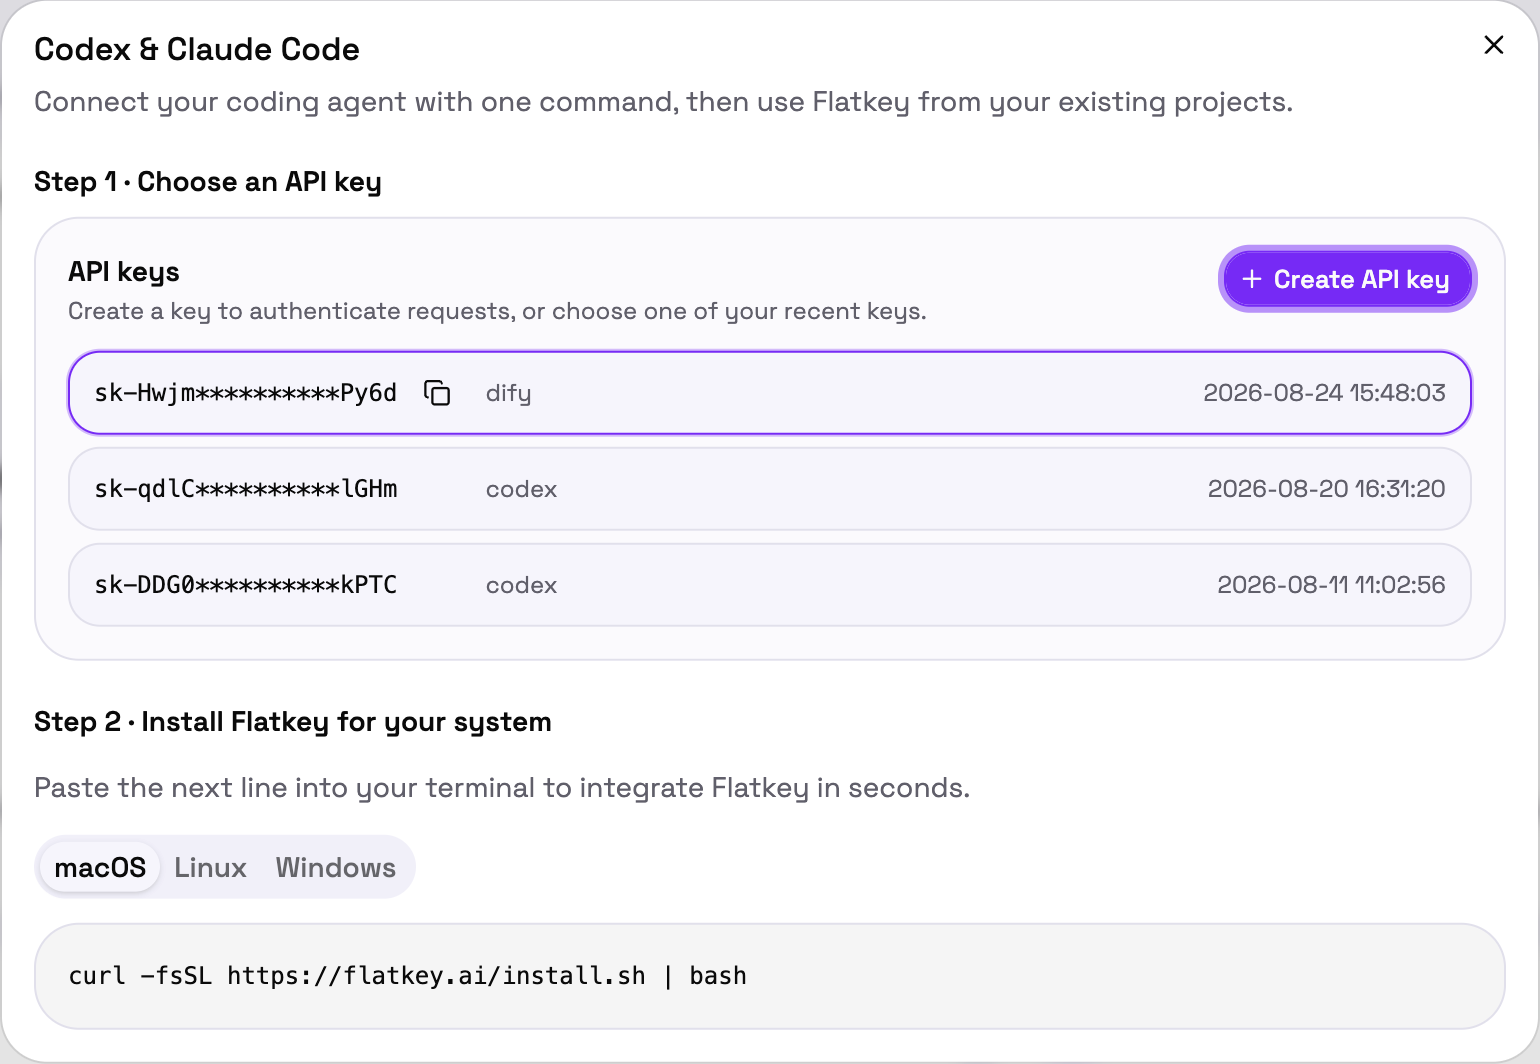Viewport: 1540px width, 1064px height.
Task: Pick the sk-DDG0 codex key row
Action: 770,585
